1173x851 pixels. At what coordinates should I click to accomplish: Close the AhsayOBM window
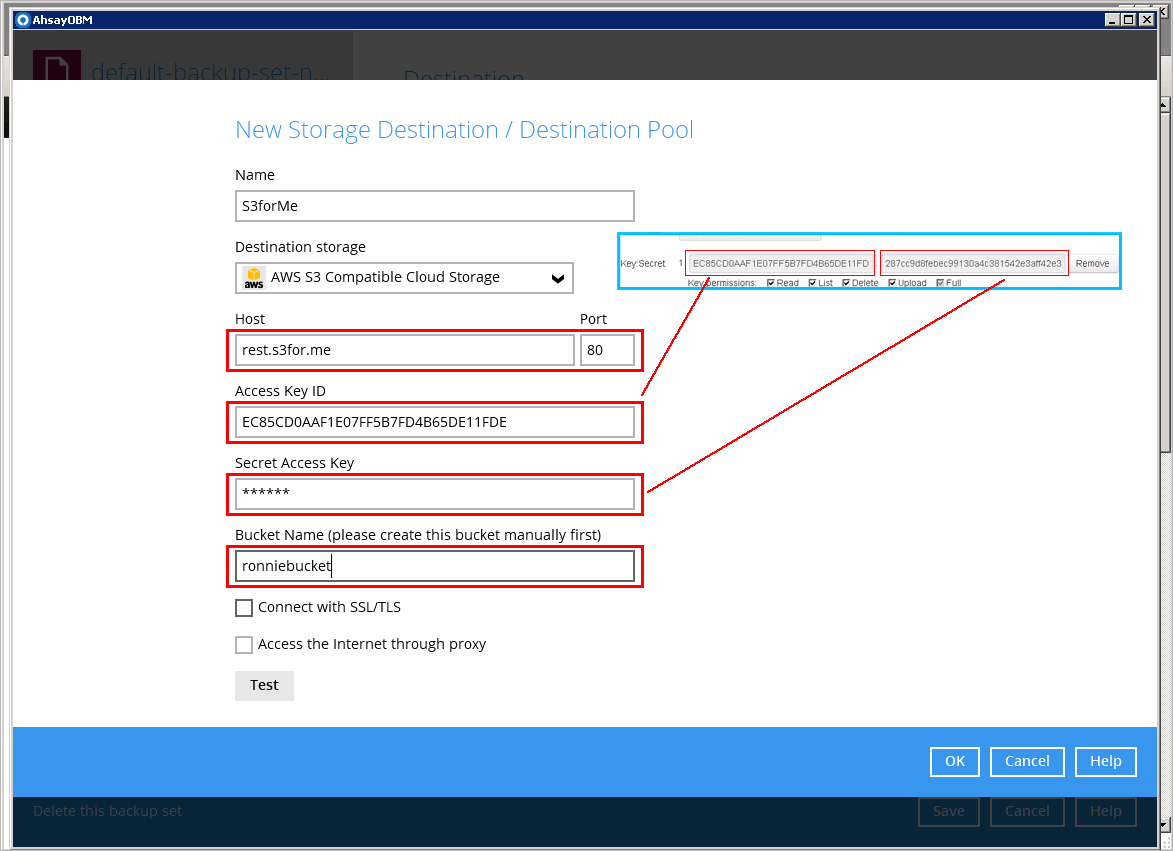pos(1147,20)
